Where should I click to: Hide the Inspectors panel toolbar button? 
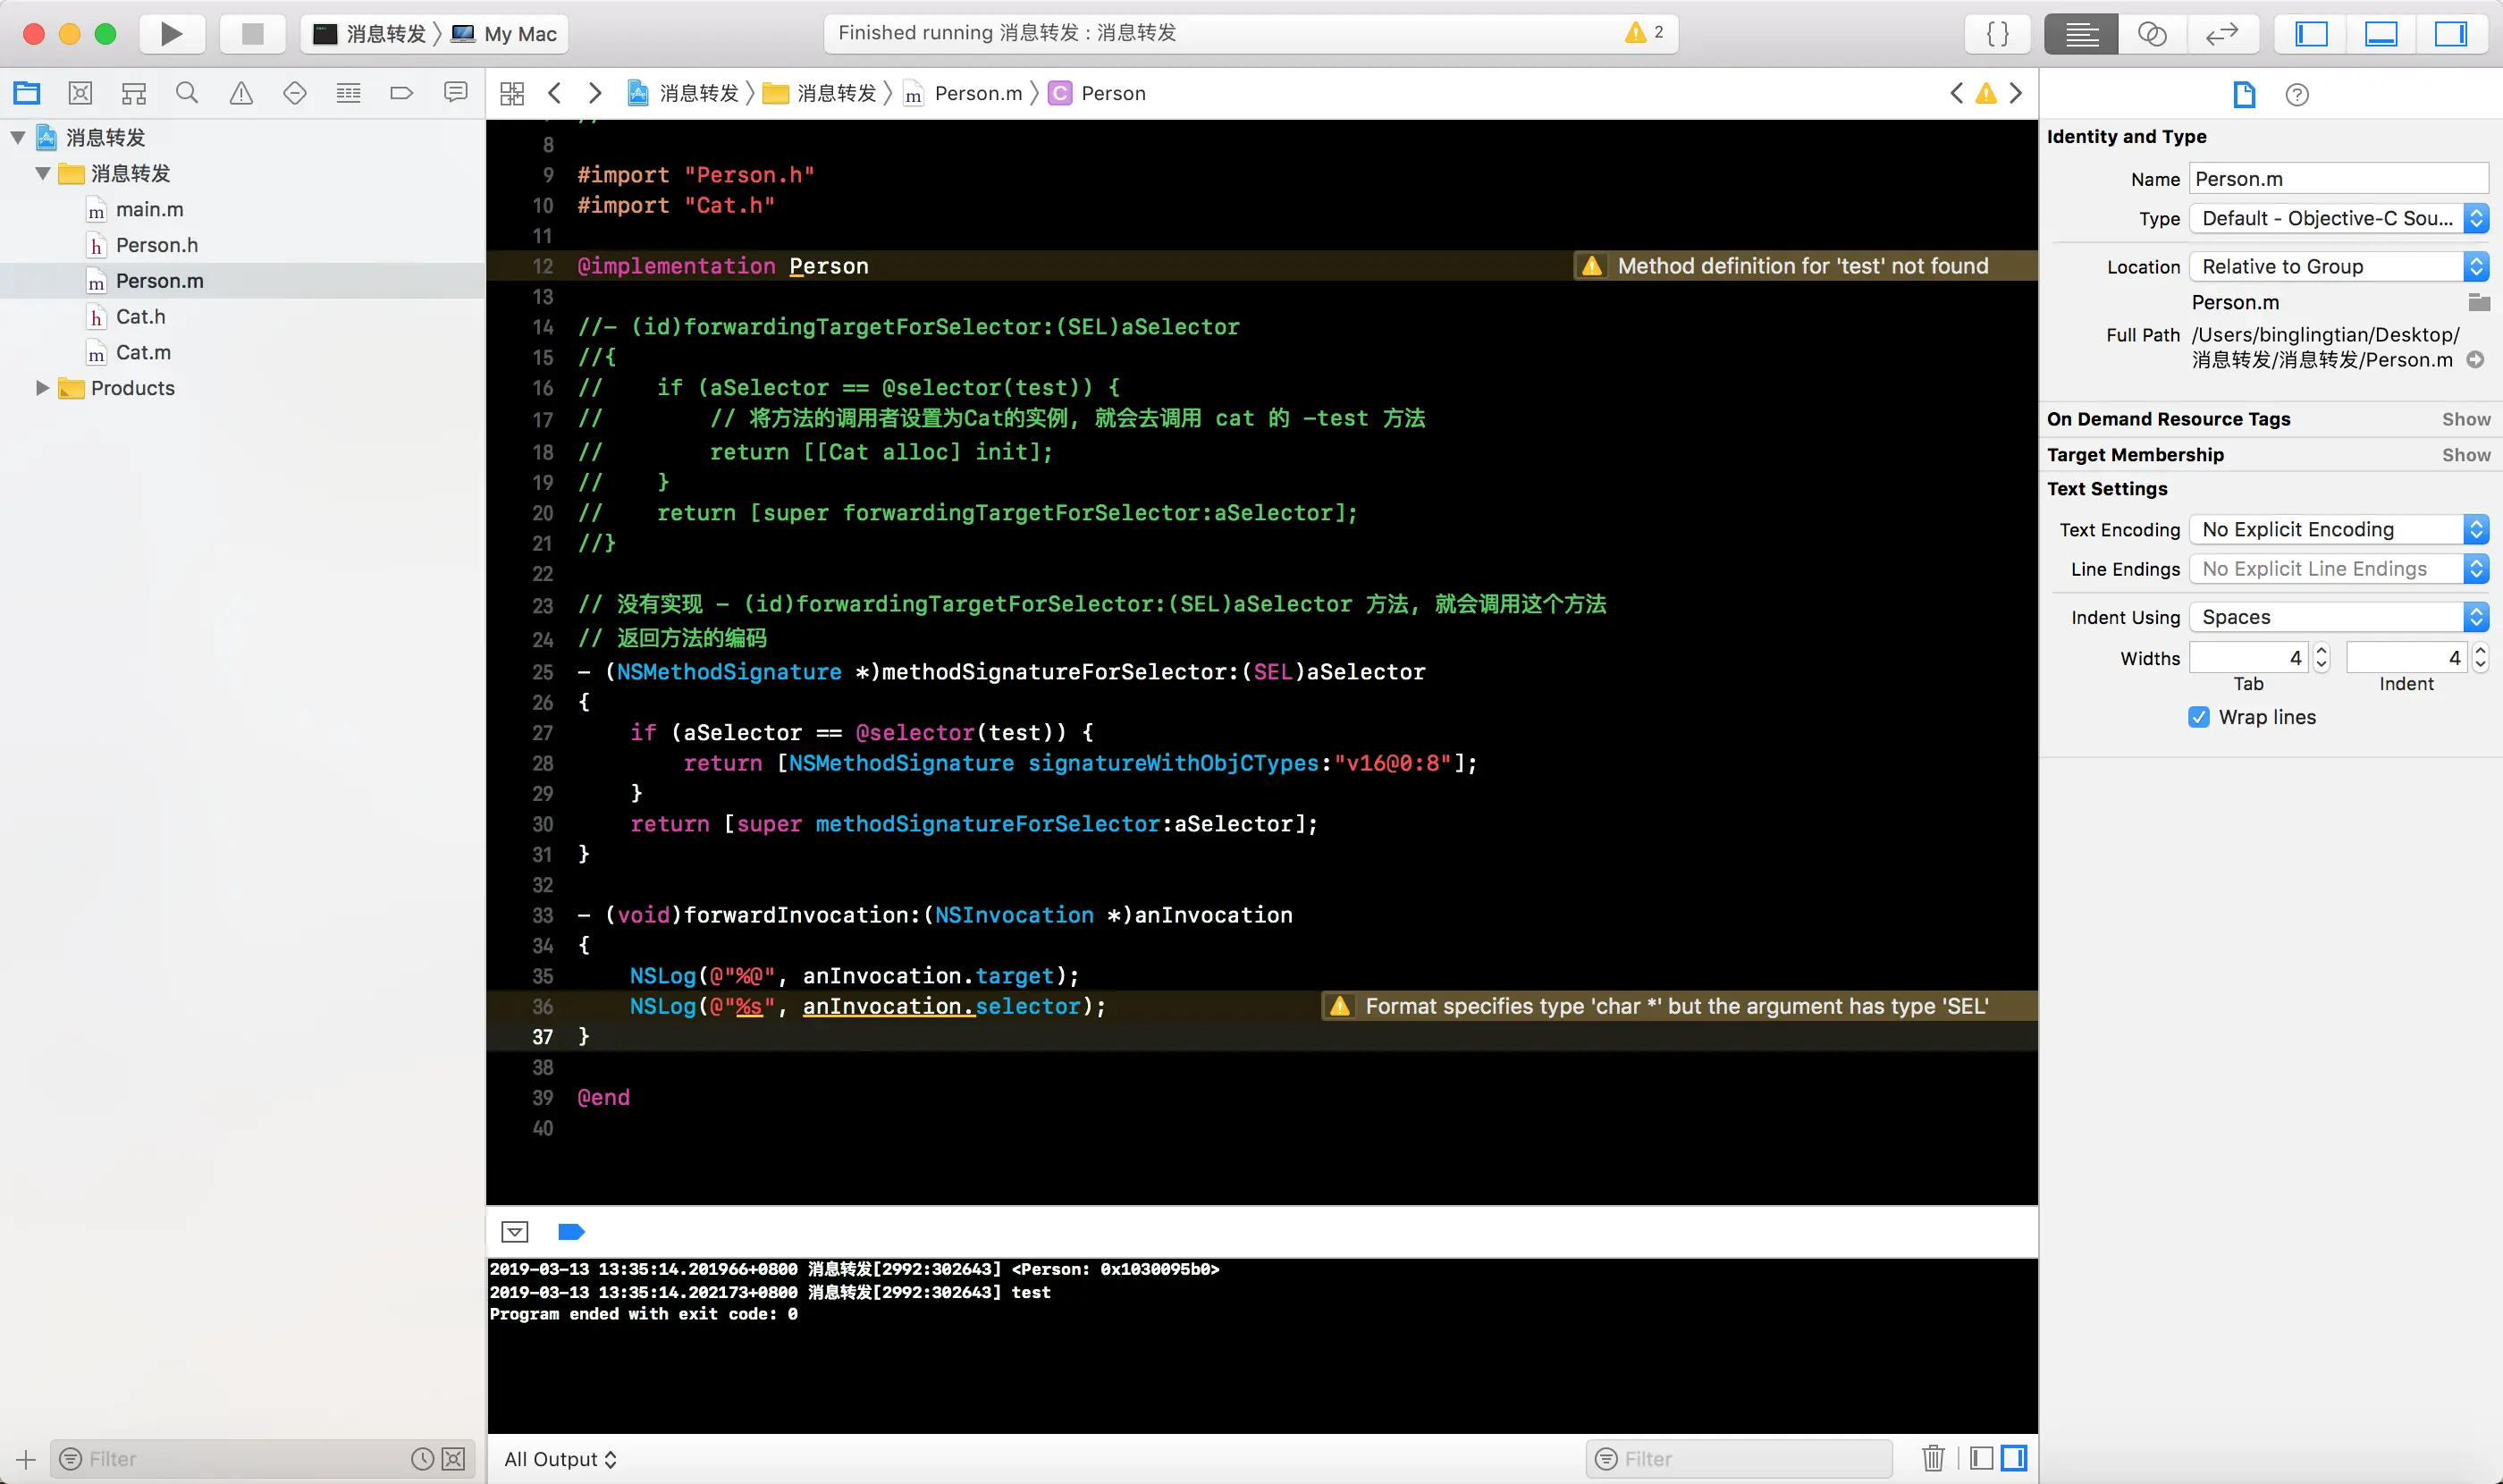(x=2450, y=34)
